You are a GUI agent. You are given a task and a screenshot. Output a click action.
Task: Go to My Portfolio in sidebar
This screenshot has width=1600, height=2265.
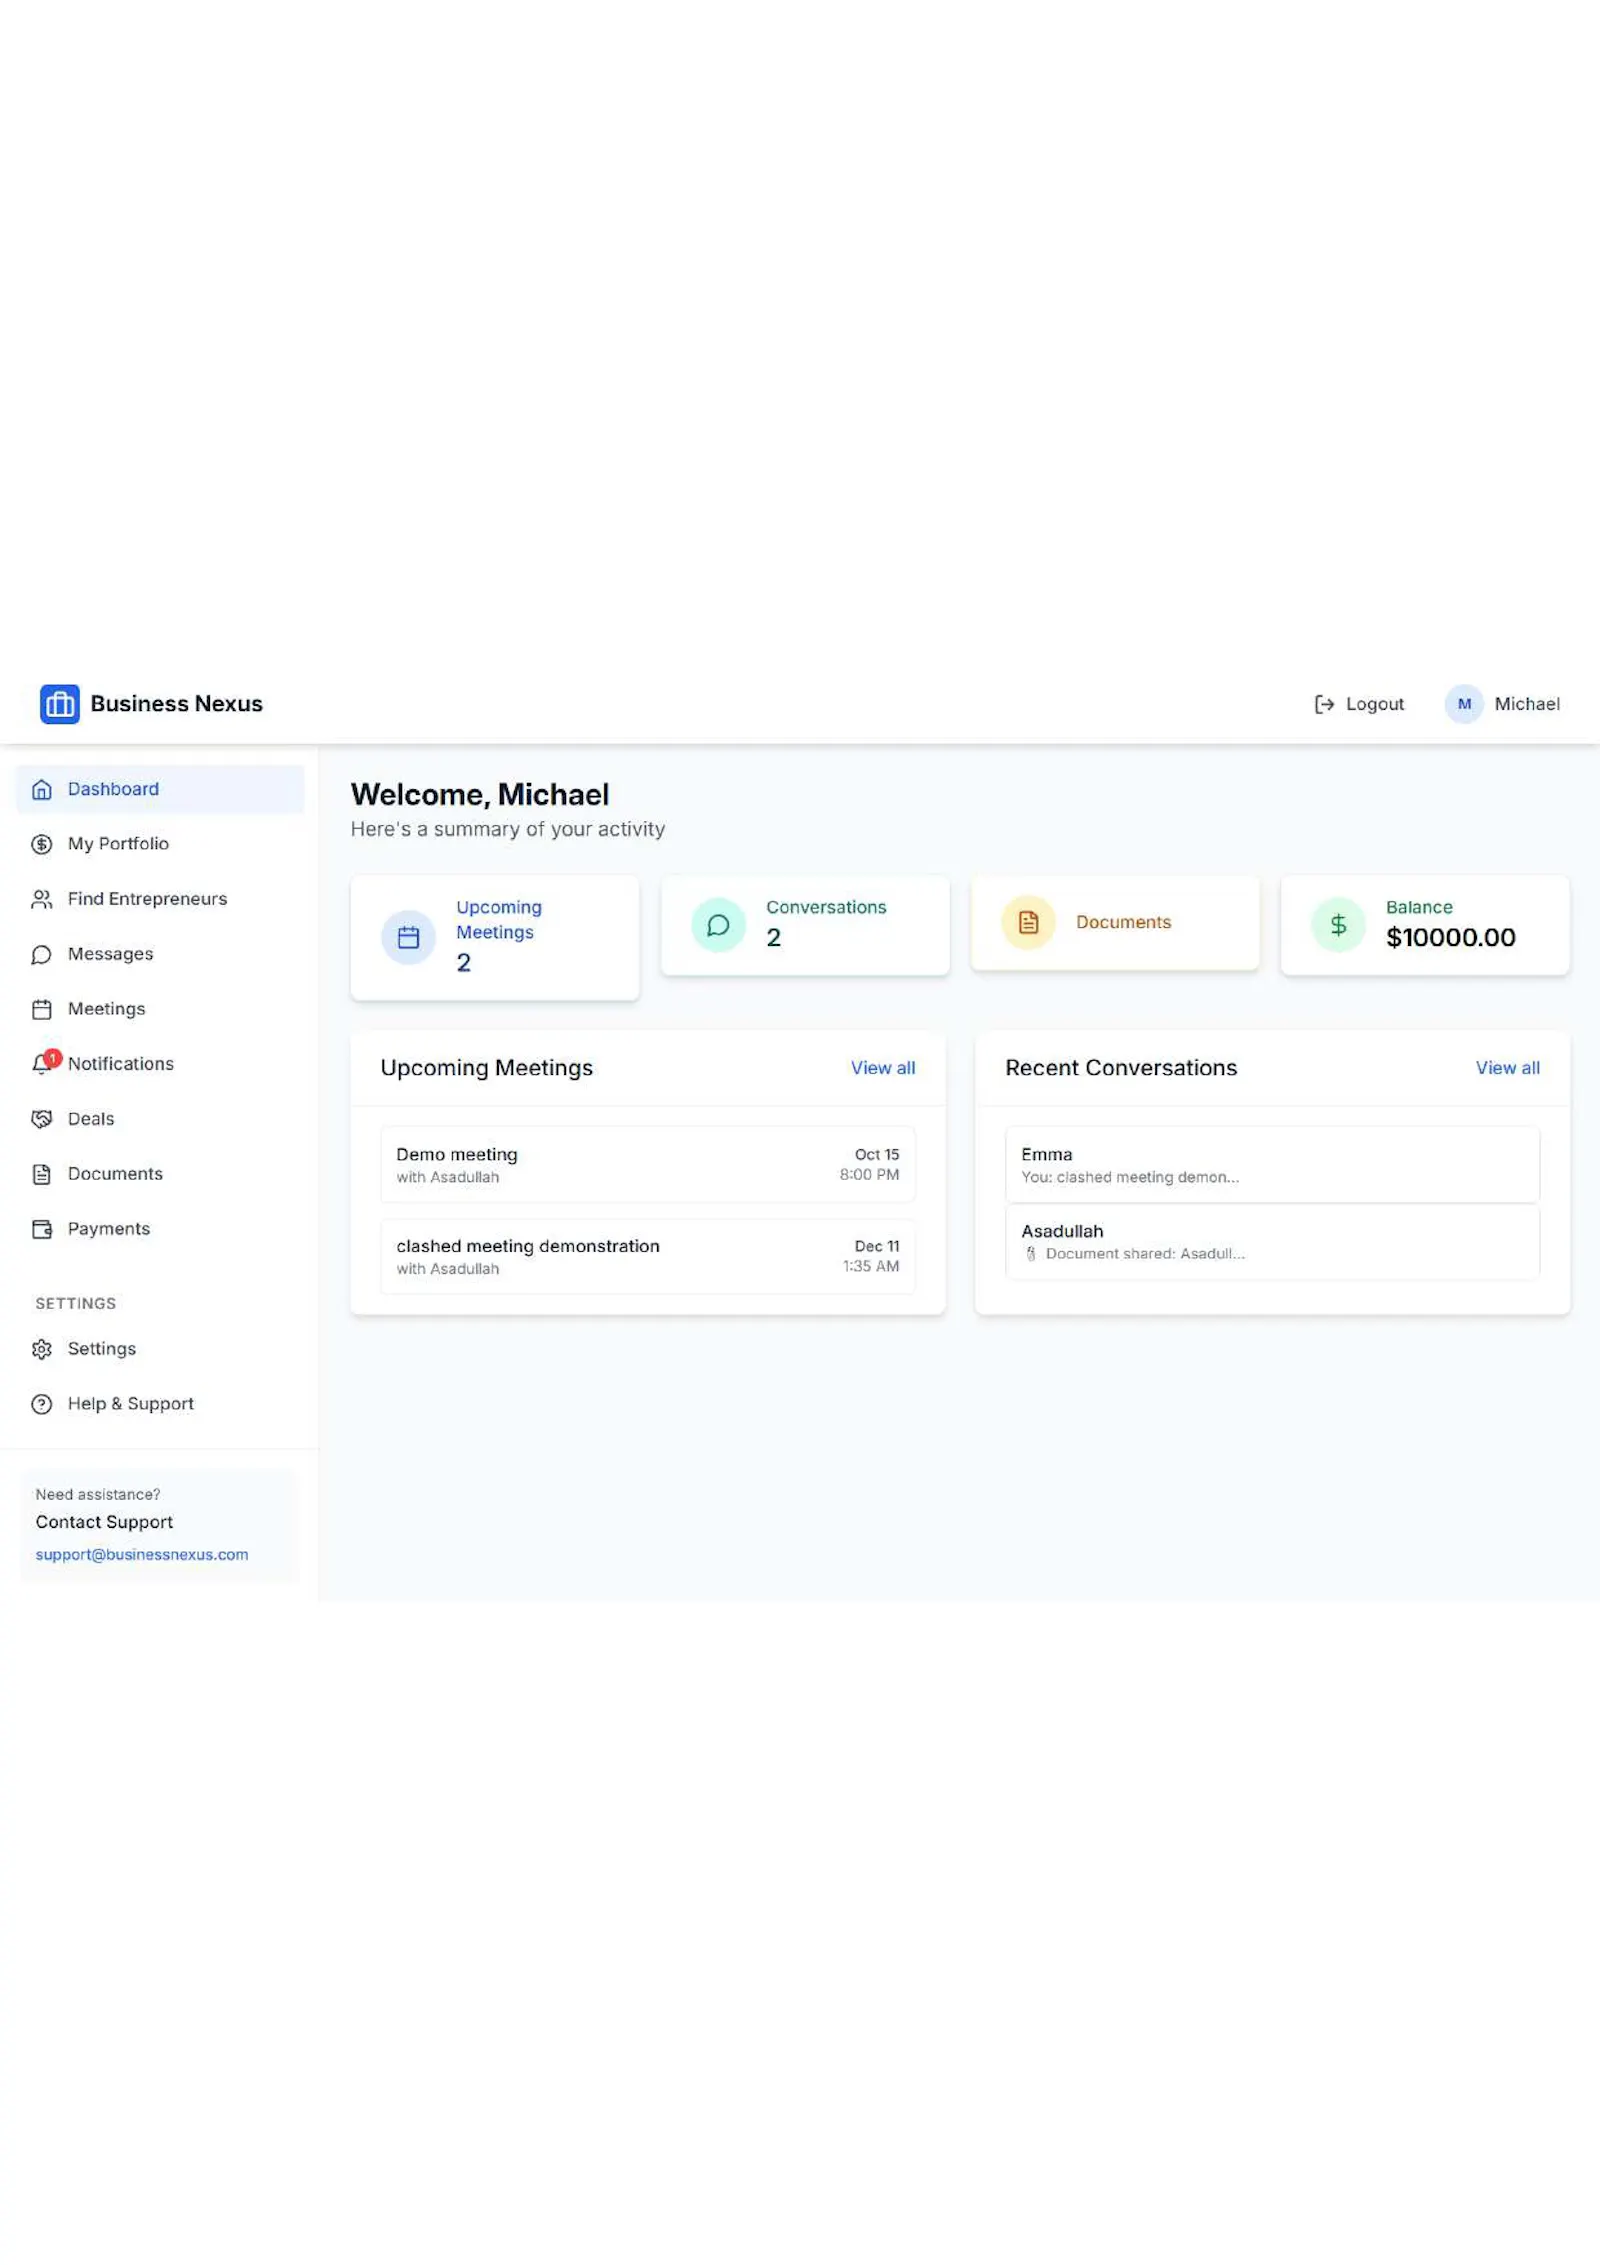[160, 844]
